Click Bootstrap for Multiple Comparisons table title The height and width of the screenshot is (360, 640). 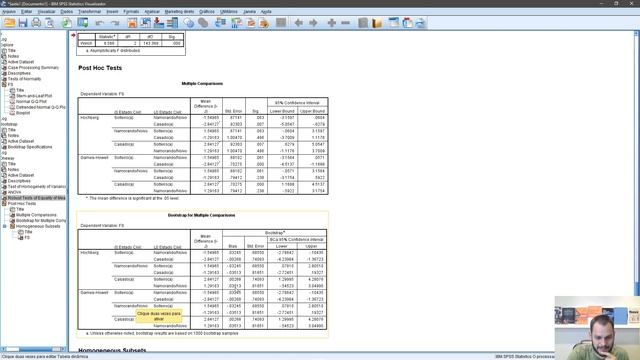point(202,215)
